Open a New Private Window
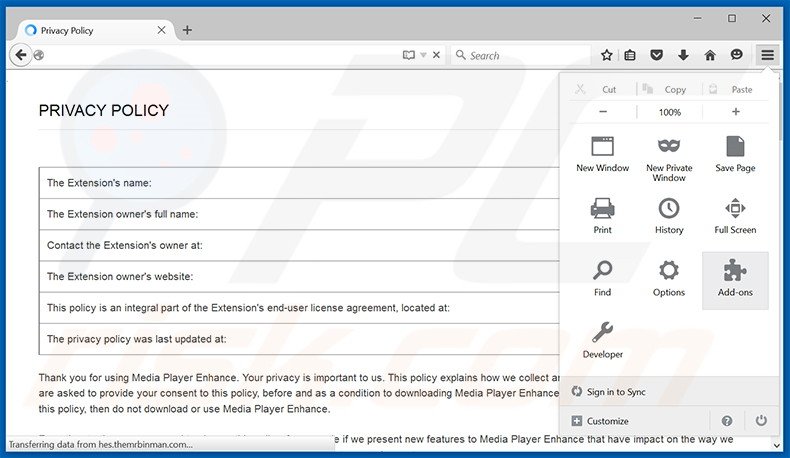Screen dimensions: 790x458 click(669, 159)
